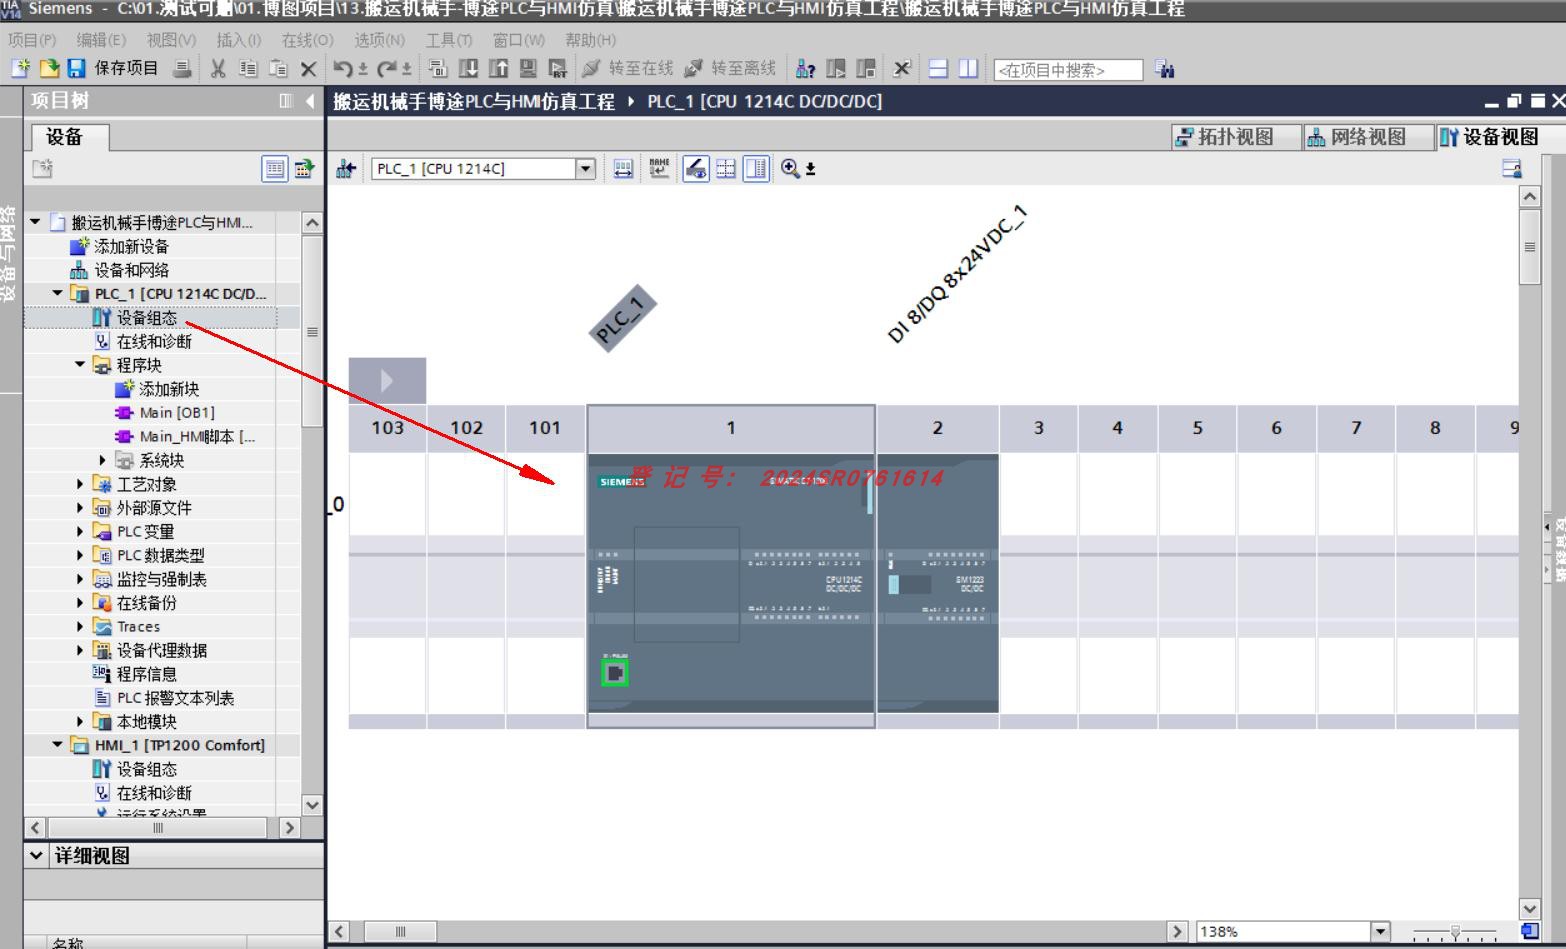Click the zoom magnifier icon in device toolbar

click(791, 169)
